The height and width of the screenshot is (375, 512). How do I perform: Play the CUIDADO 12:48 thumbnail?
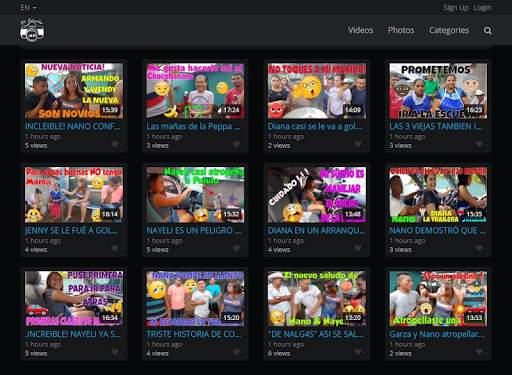click(x=317, y=195)
